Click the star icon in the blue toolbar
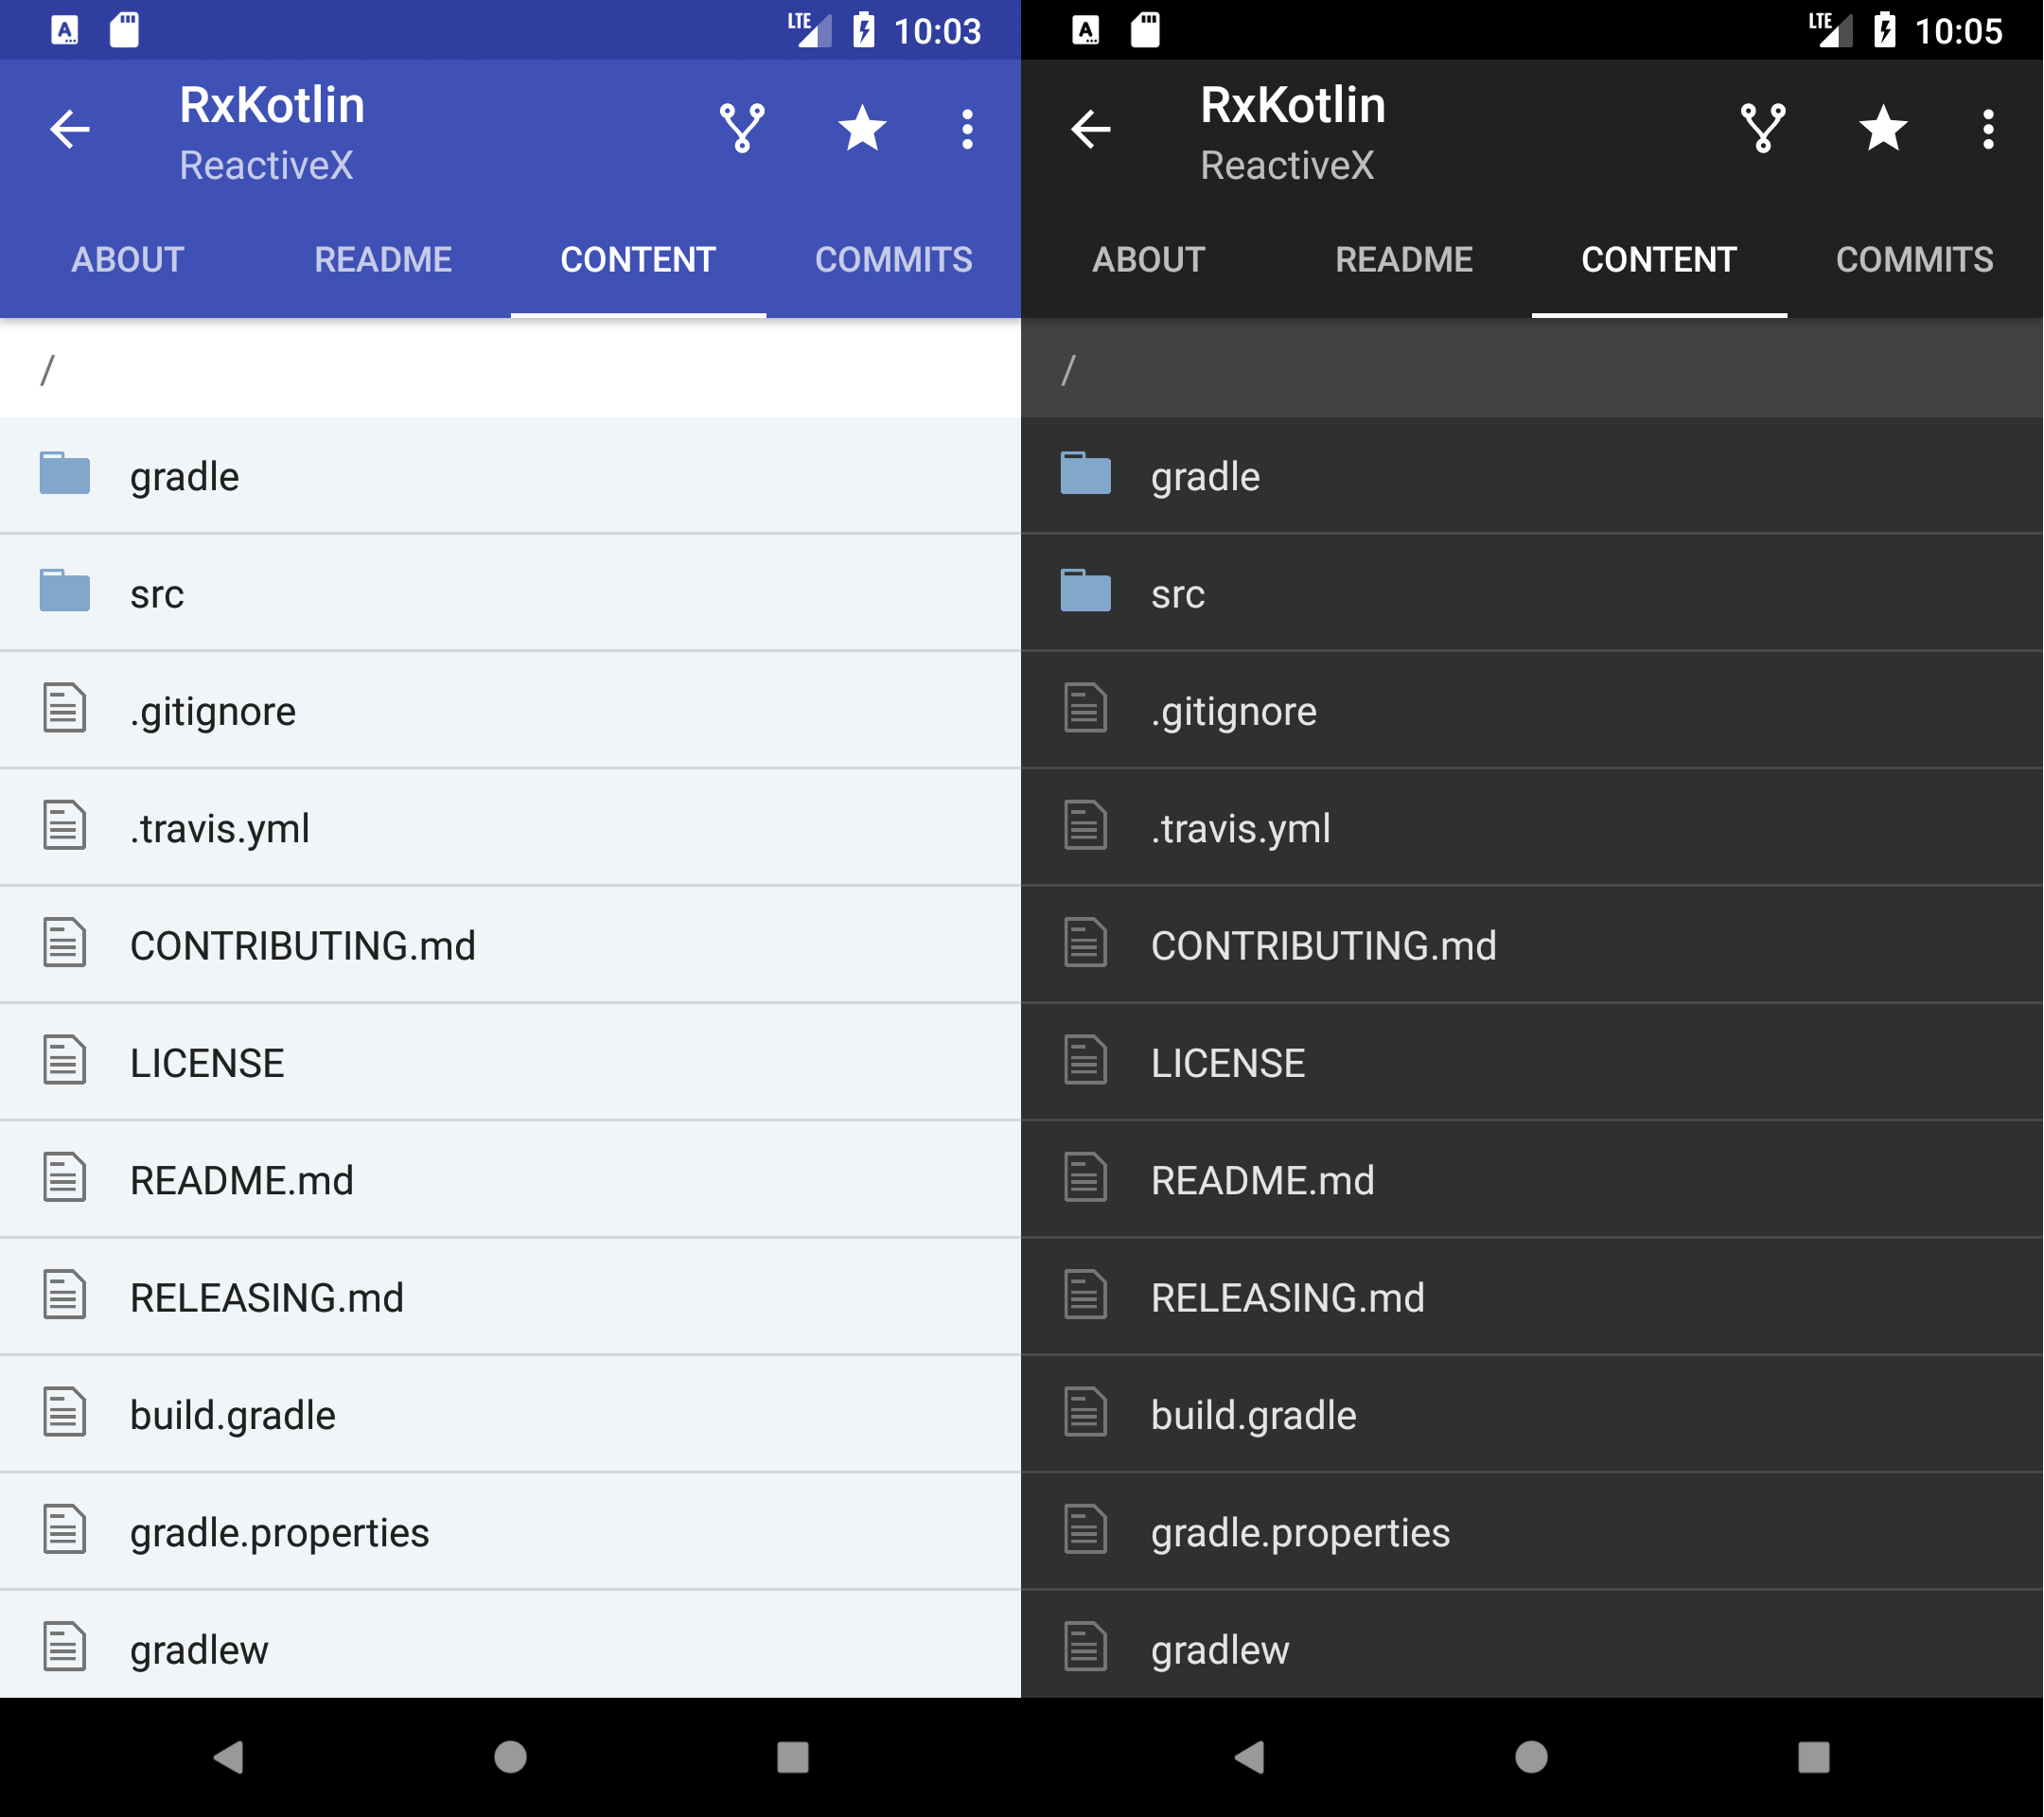 click(x=862, y=129)
